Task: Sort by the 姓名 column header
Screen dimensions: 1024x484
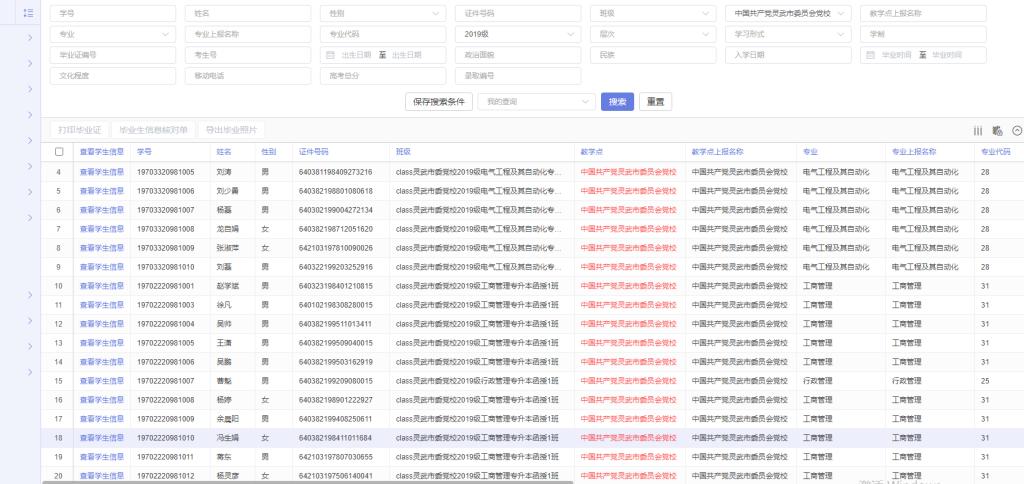Action: click(x=224, y=152)
